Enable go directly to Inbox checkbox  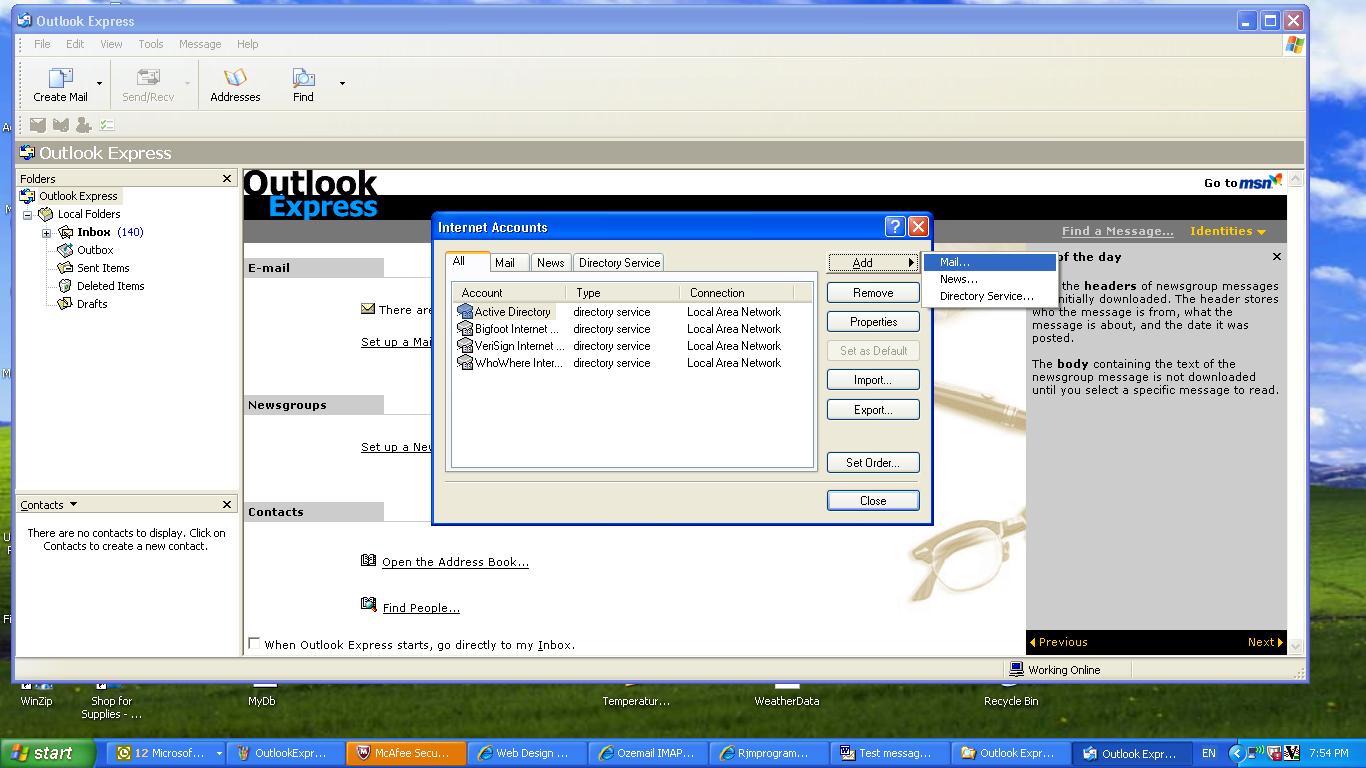254,644
